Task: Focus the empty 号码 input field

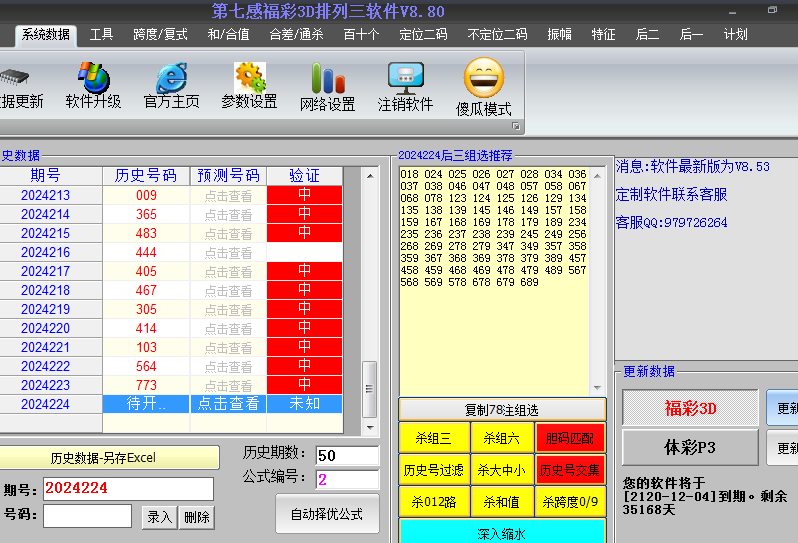Action: (x=88, y=516)
